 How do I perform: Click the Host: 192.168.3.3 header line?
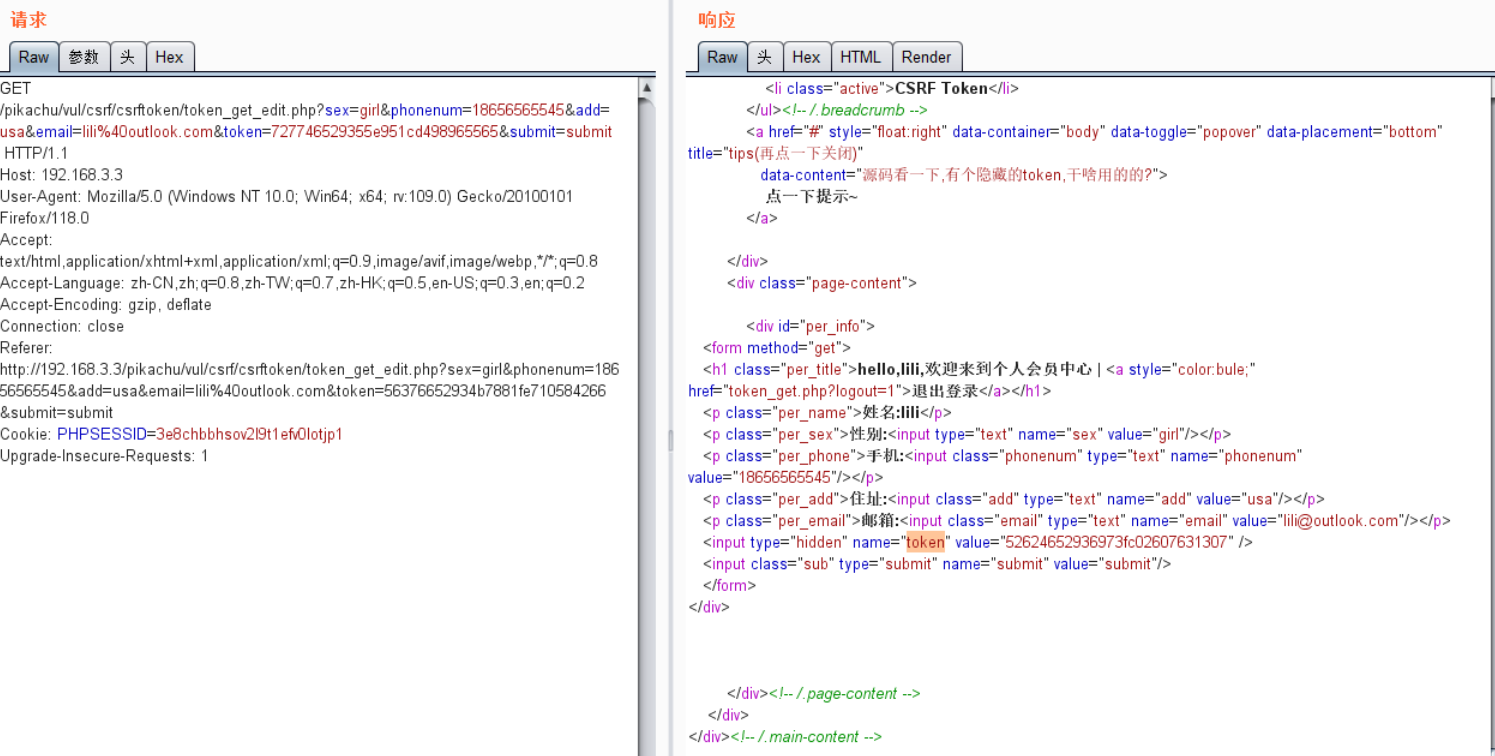click(62, 175)
